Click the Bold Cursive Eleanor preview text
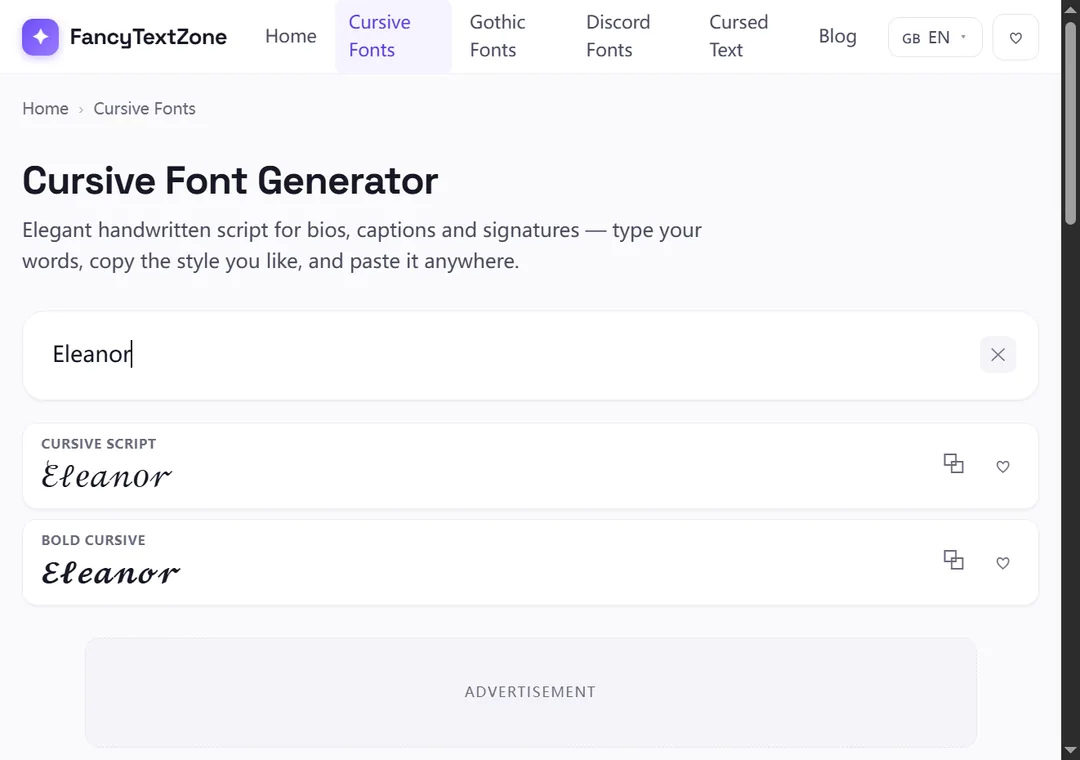This screenshot has height=760, width=1080. [x=110, y=572]
